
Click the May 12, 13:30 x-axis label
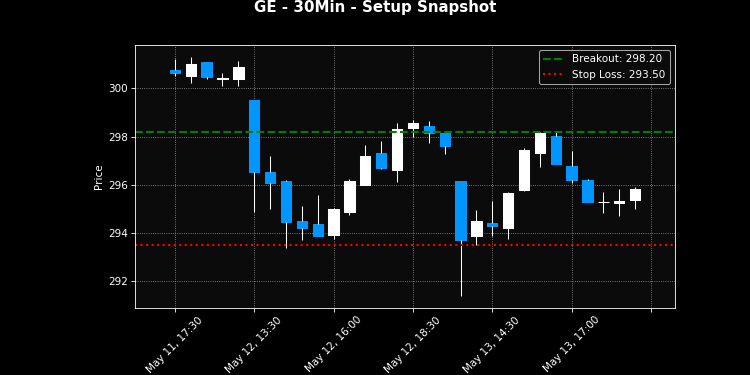click(252, 344)
